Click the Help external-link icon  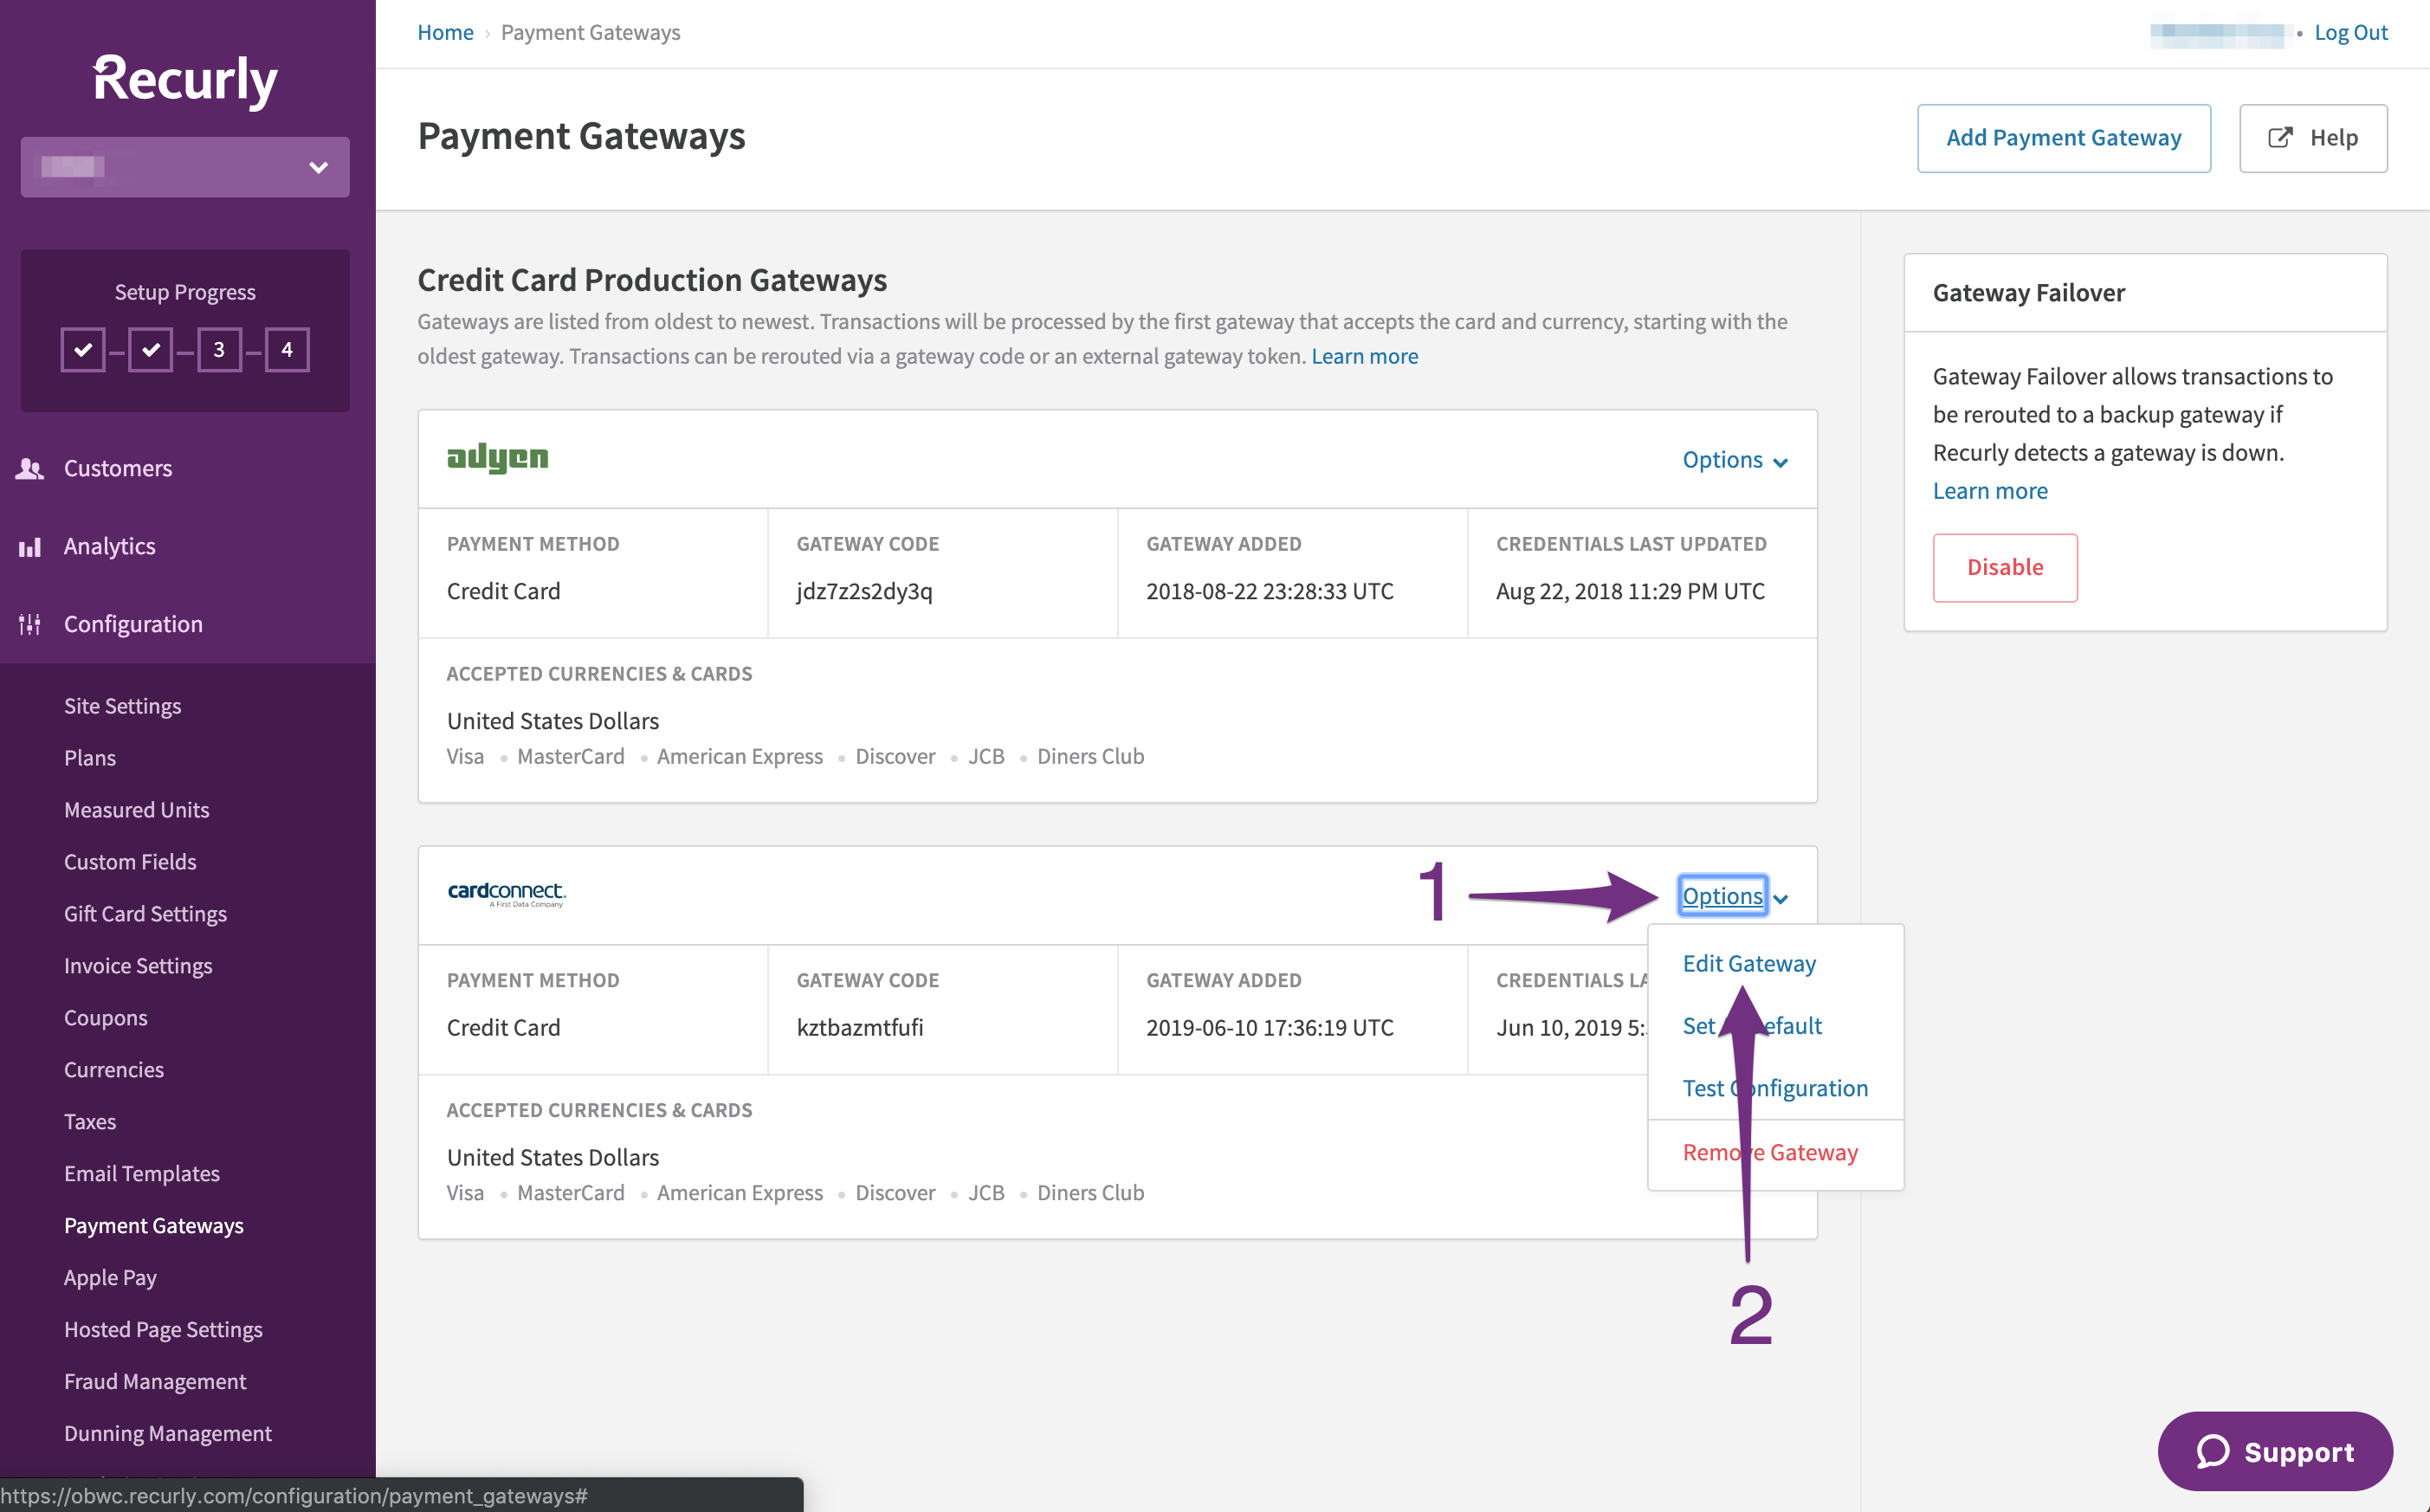[x=2280, y=138]
